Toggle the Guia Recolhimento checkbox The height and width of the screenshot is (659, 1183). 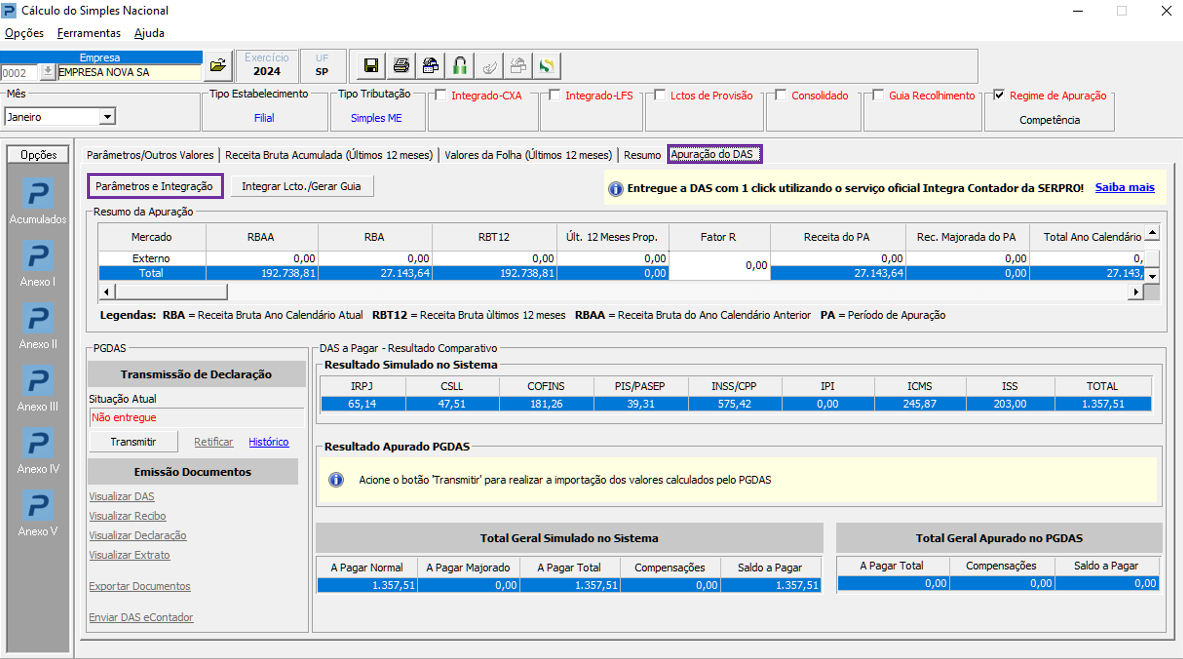878,96
